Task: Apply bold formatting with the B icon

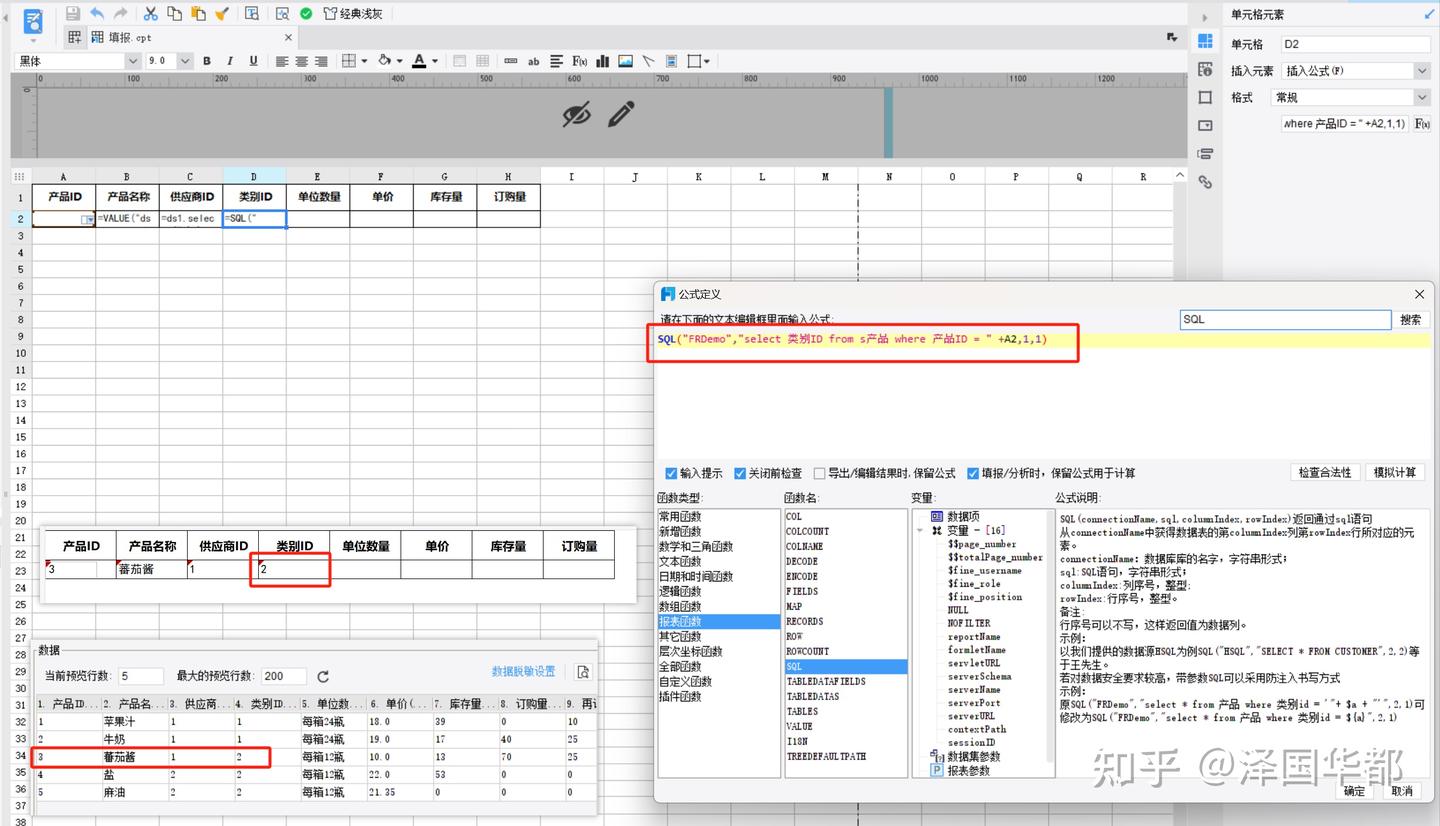Action: click(207, 61)
